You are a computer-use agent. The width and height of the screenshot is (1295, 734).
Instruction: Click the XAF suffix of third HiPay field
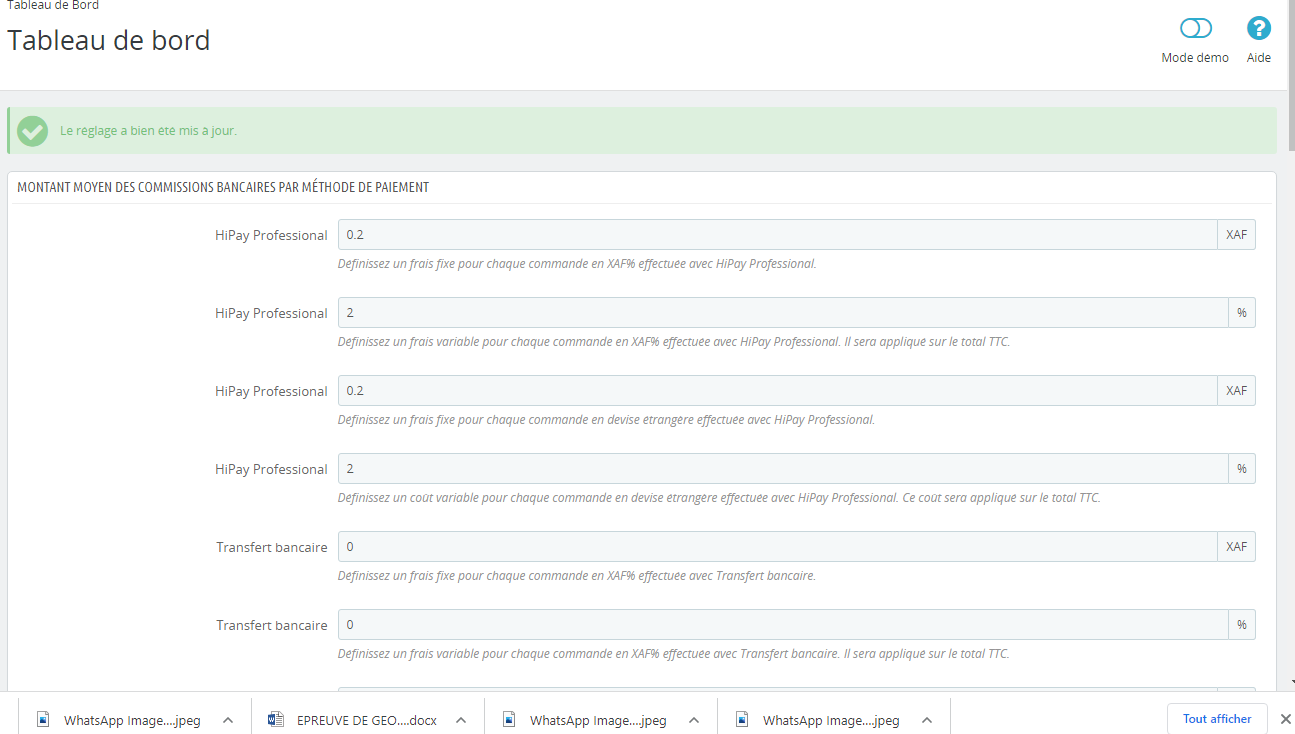1237,391
